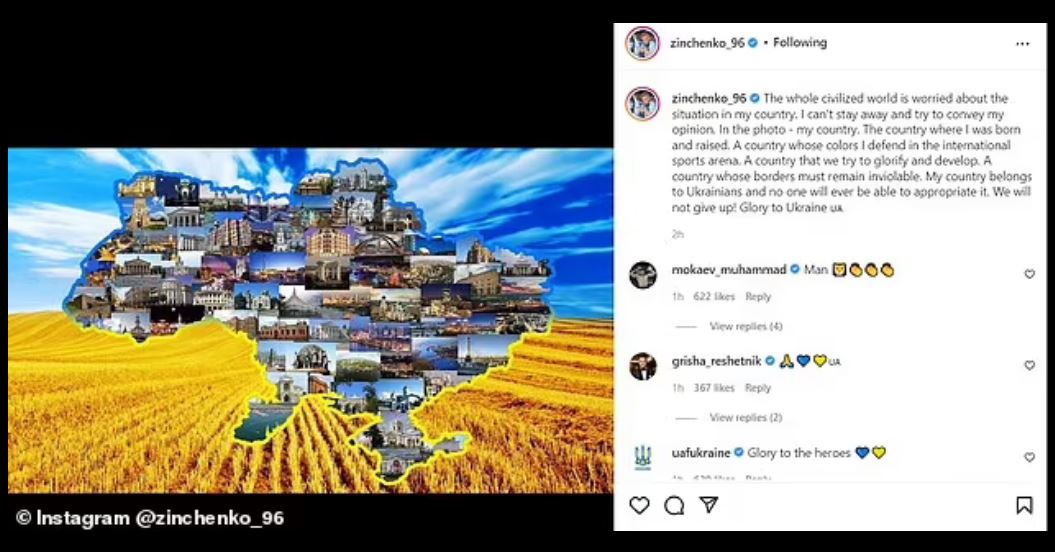Save the post with the bookmark icon
Viewport: 1055px width, 552px height.
pyautogui.click(x=1024, y=505)
